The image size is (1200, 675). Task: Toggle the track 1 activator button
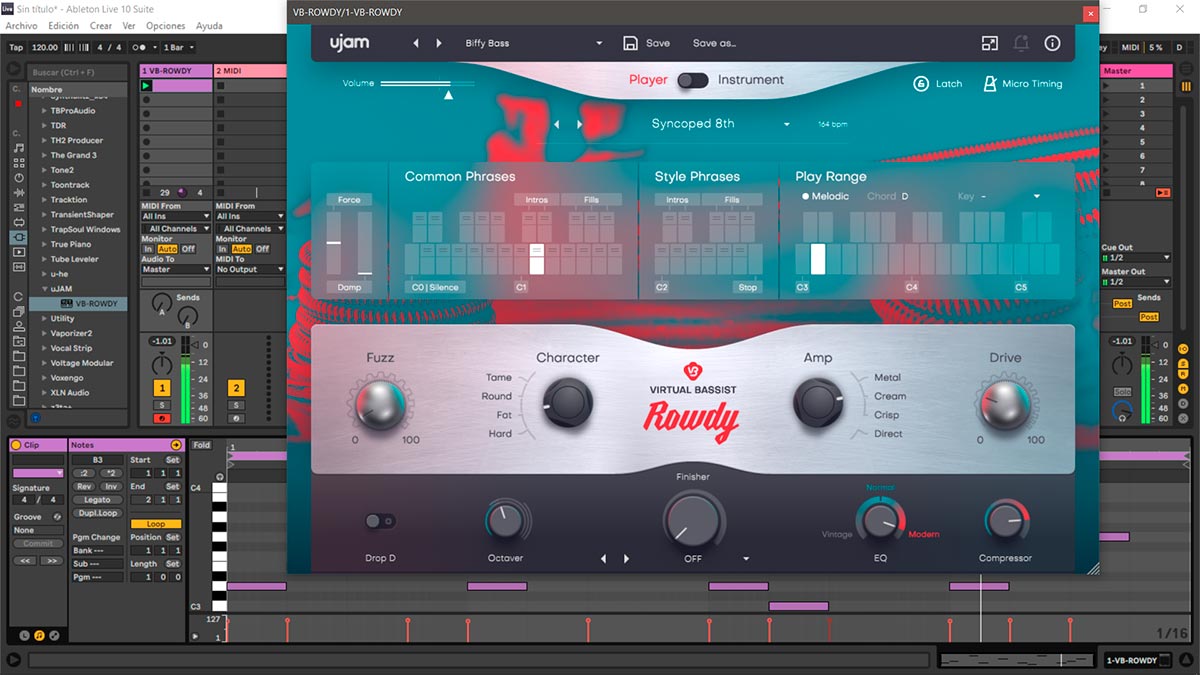[x=161, y=387]
